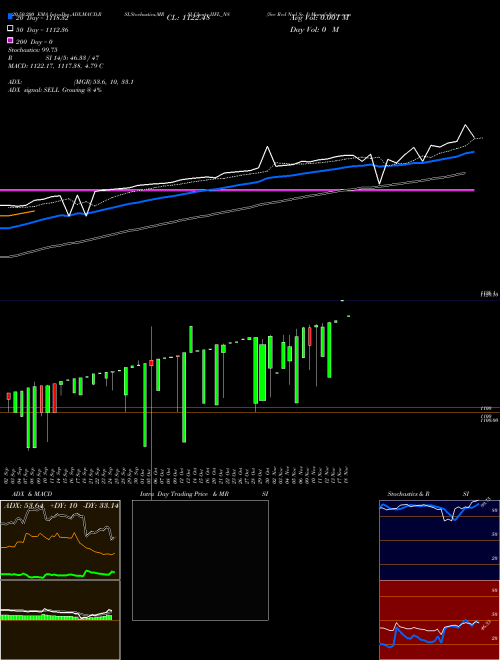Screen dimensions: 500x660
Task: Open the MACD histogram panel with green bars
Action: (60, 620)
